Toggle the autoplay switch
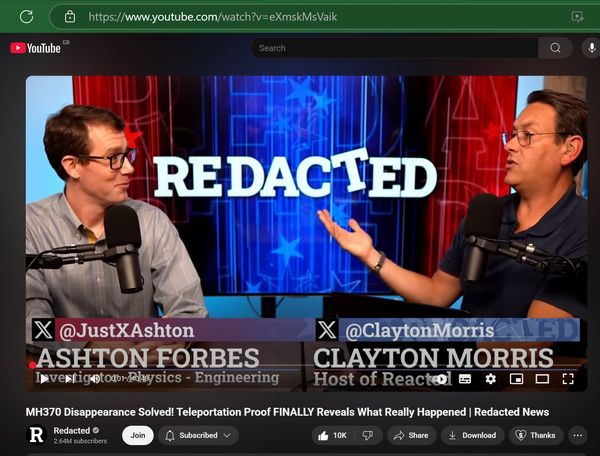This screenshot has width=600, height=456. (440, 379)
